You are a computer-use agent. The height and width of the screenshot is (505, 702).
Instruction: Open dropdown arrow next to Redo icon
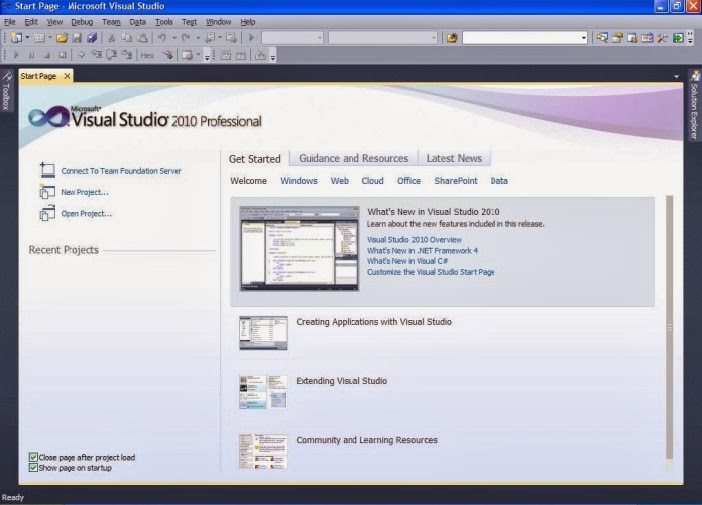(x=198, y=38)
